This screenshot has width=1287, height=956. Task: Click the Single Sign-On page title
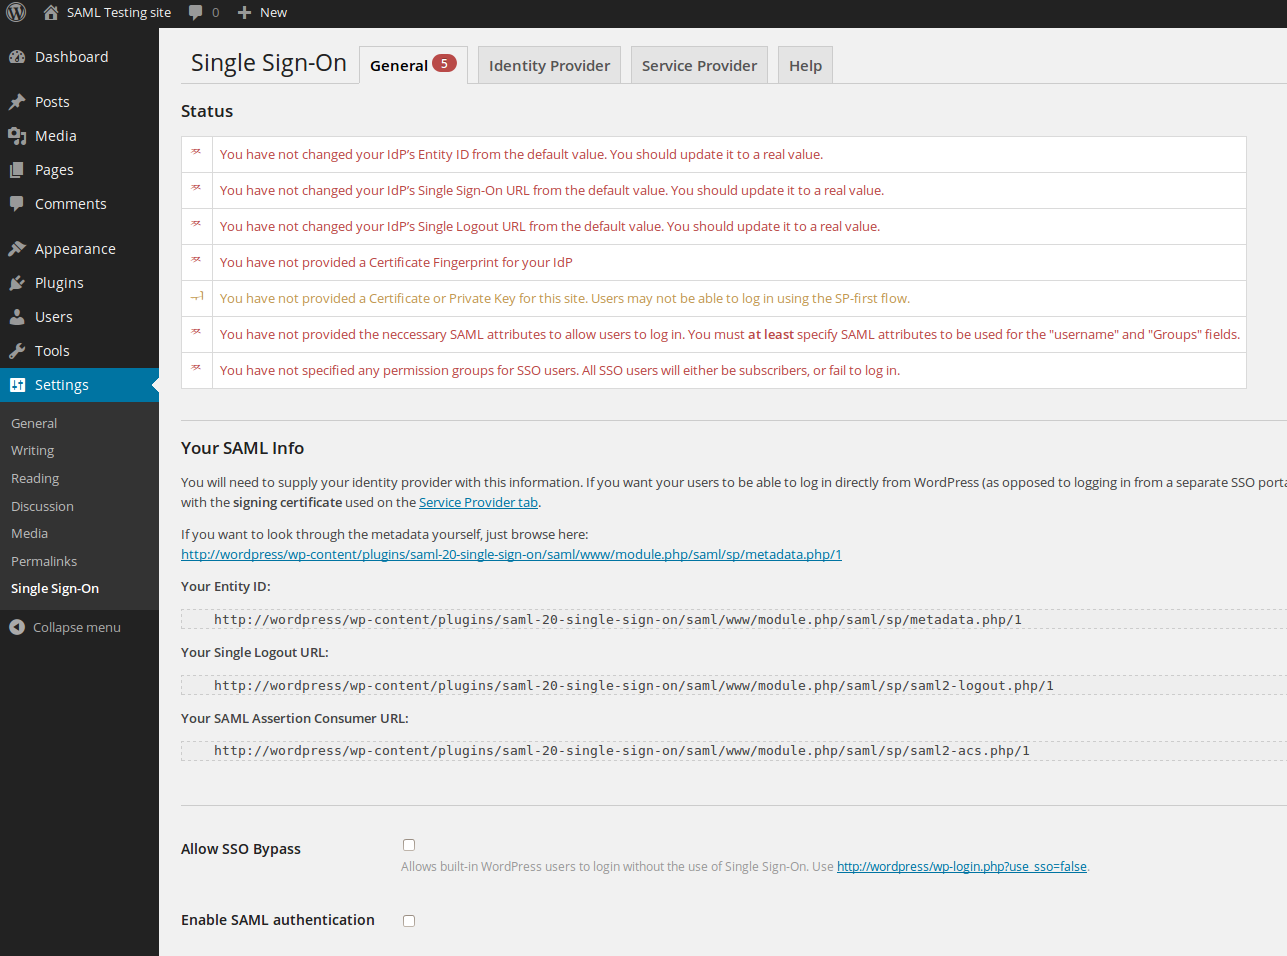(269, 63)
